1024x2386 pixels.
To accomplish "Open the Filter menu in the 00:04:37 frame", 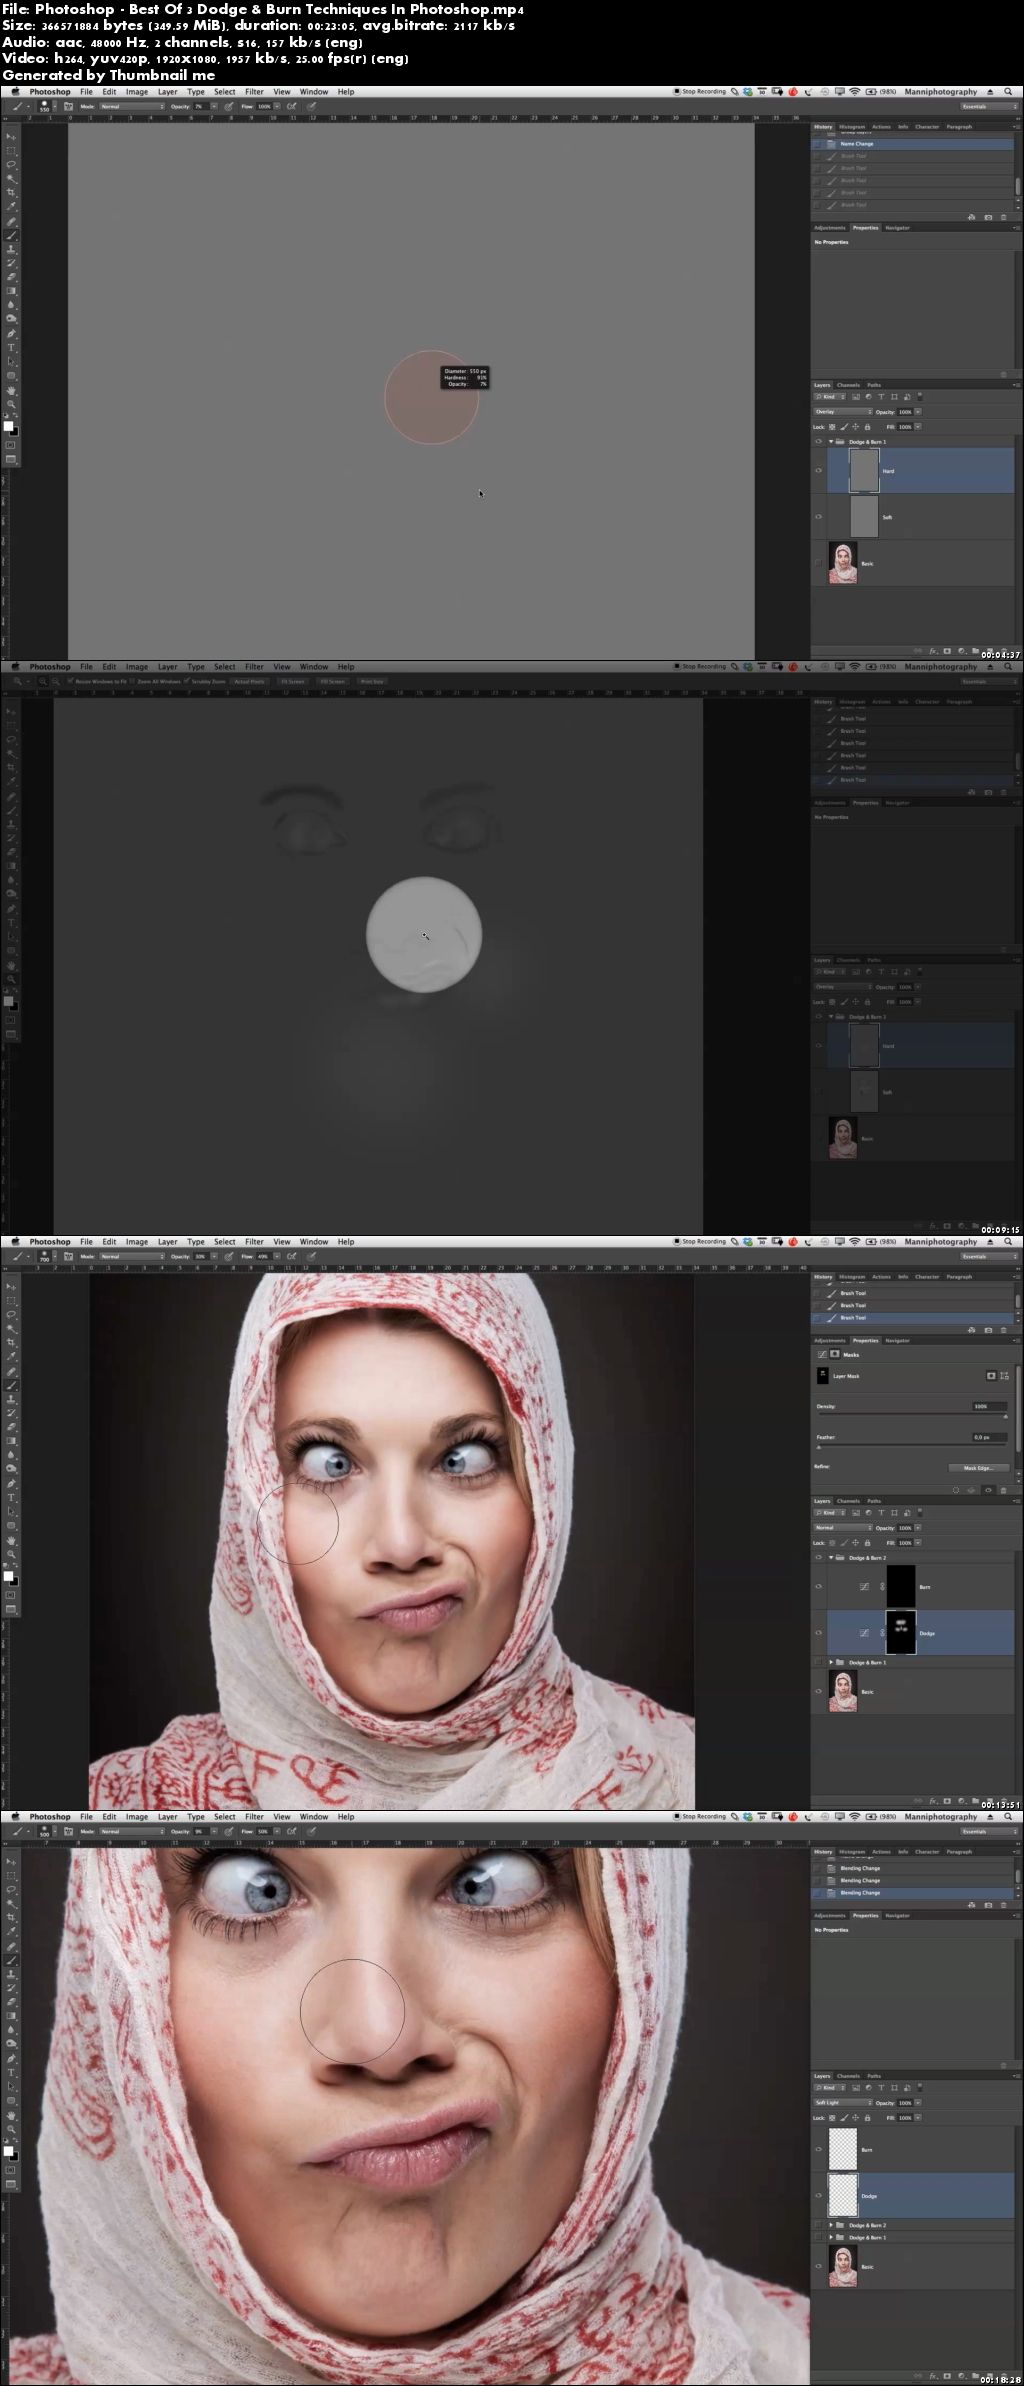I will 254,91.
